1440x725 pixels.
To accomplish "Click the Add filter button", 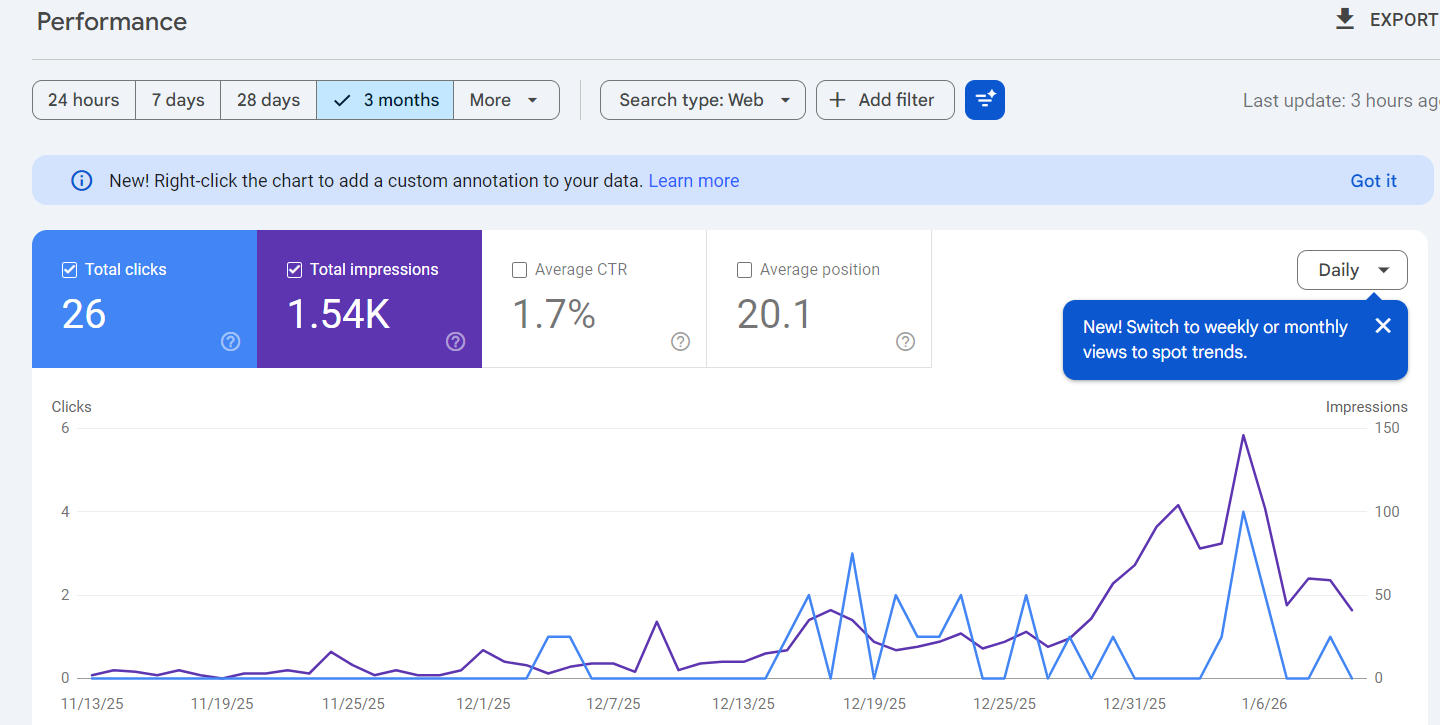I will (885, 100).
